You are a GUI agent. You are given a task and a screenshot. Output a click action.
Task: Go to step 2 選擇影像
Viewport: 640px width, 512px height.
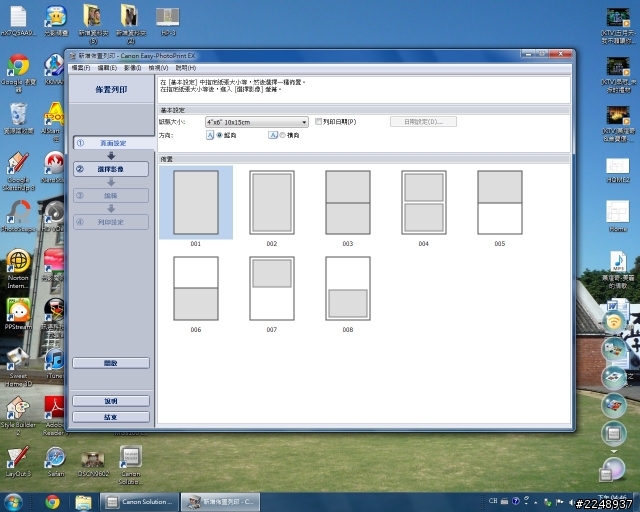[111, 170]
